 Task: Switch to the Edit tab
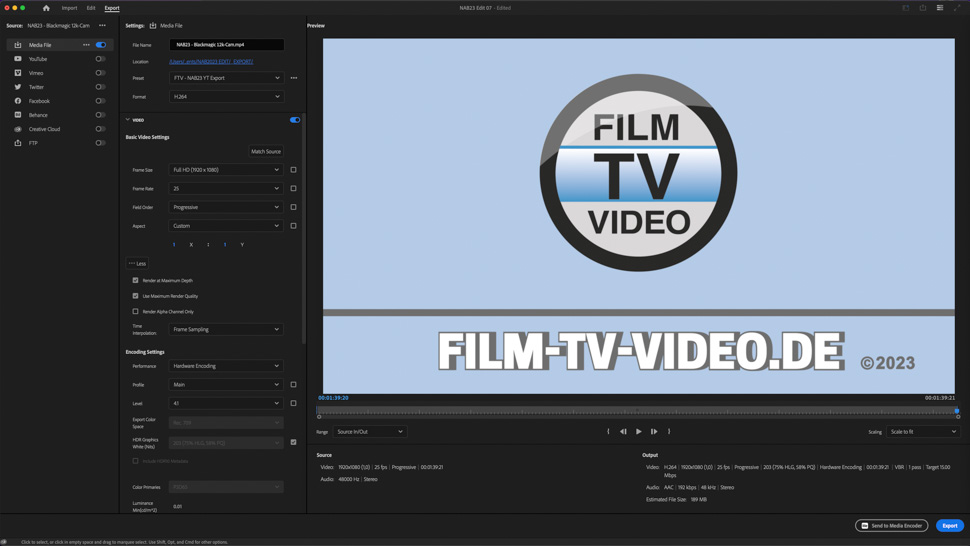click(91, 8)
